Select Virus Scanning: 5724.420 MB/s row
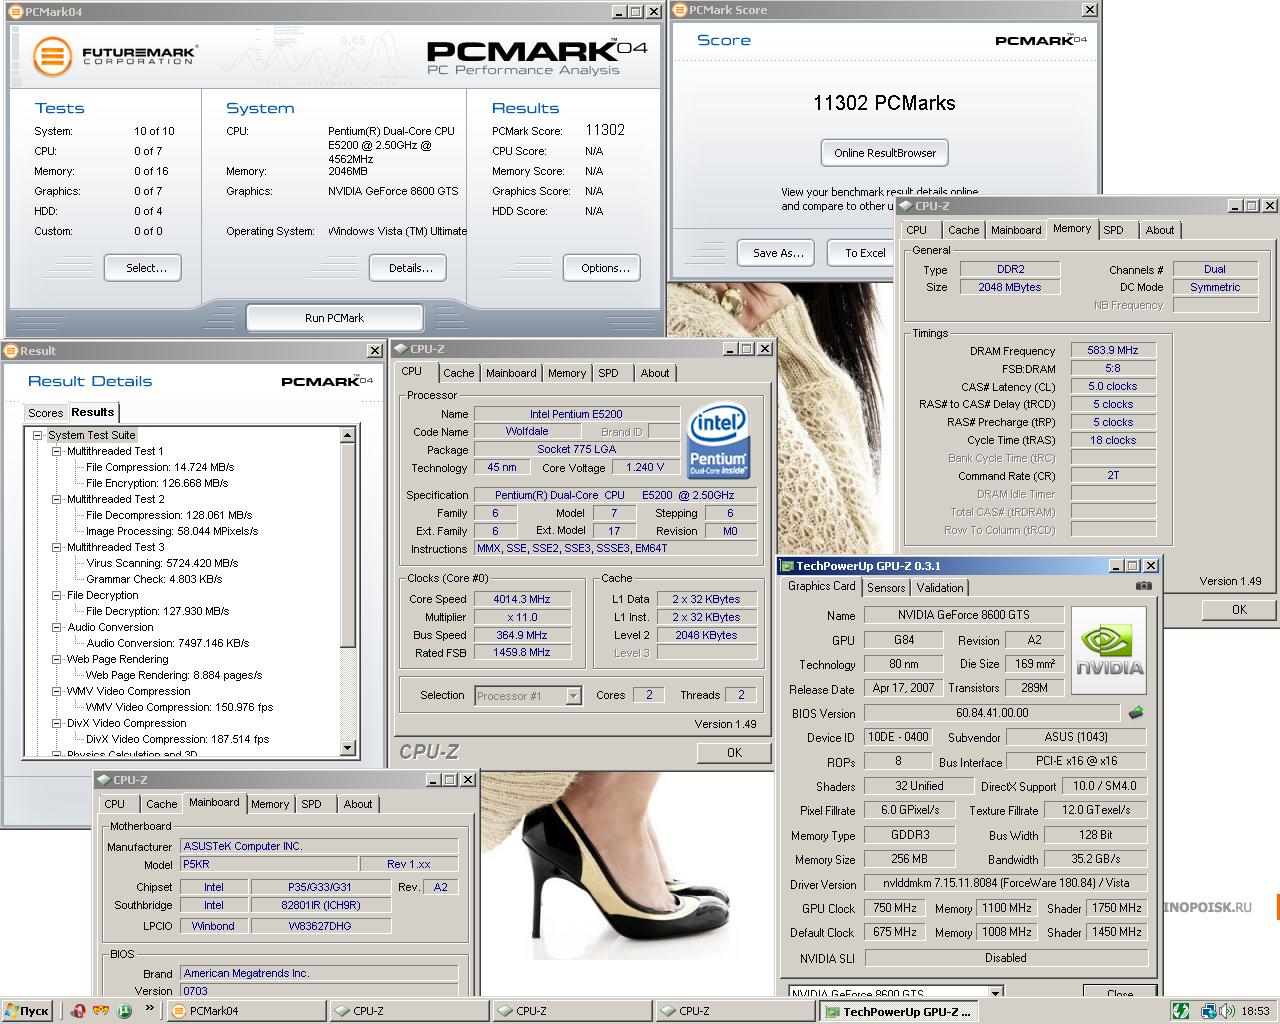The image size is (1280, 1024). point(162,563)
